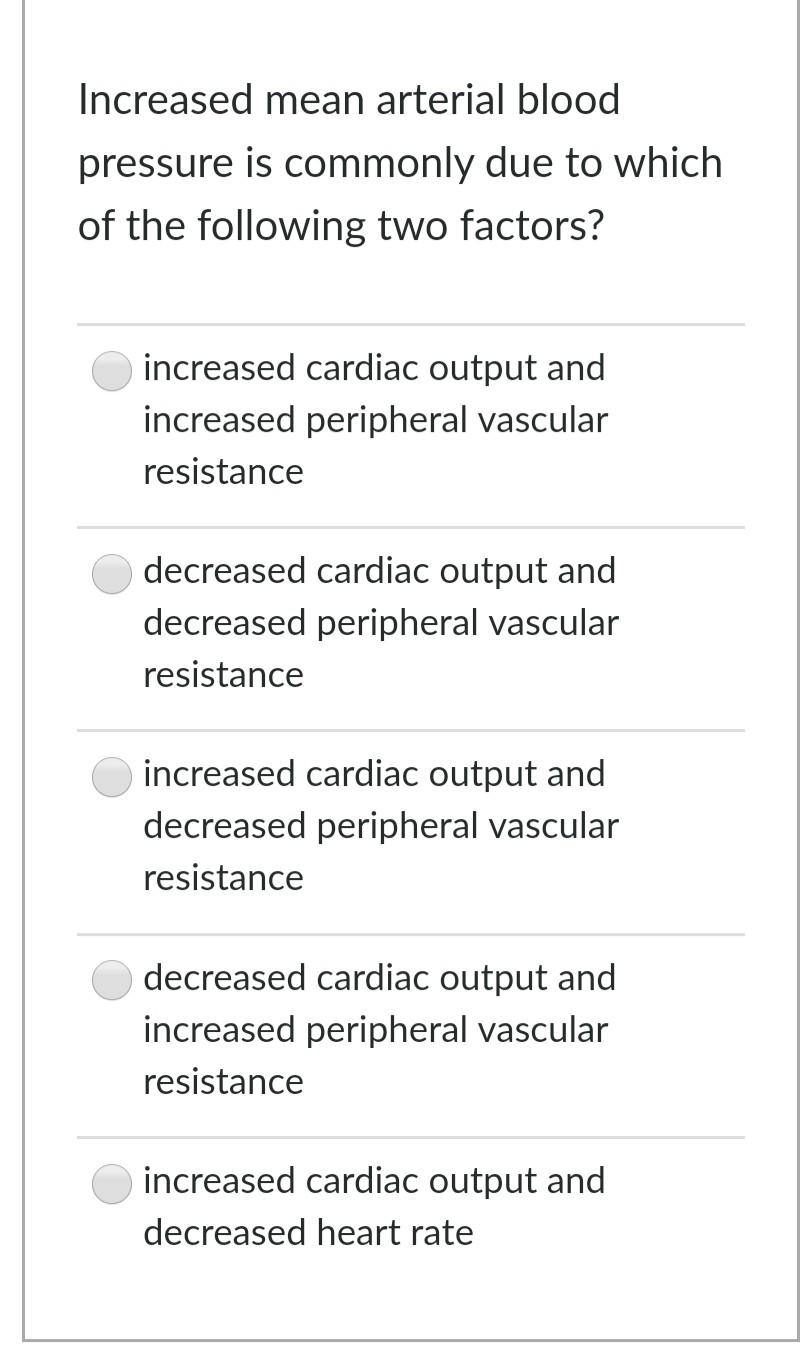Viewport: 800px width, 1349px height.
Task: Click the phrase increased peripheral vascular resistance
Action: [376, 419]
